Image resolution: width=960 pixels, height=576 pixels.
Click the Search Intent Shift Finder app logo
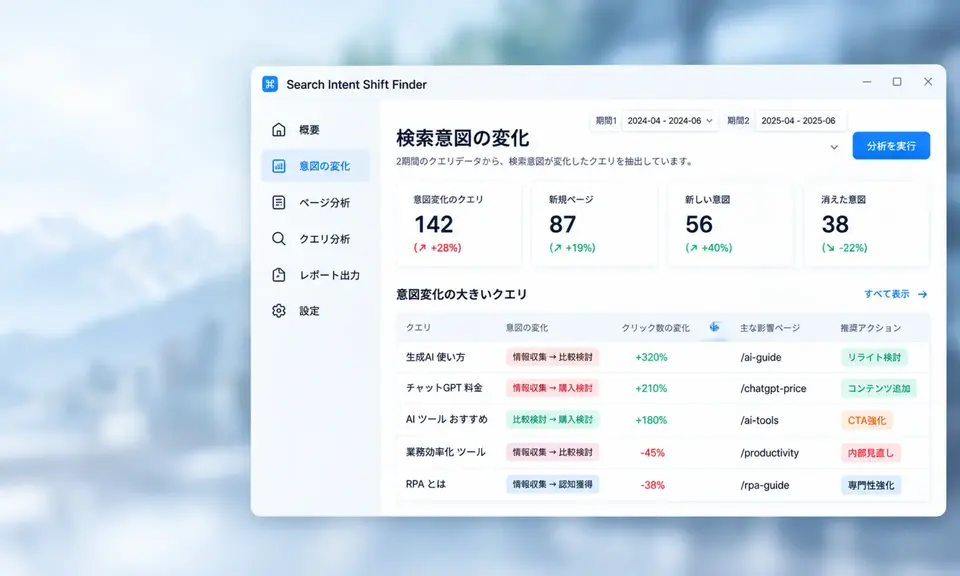[x=270, y=84]
